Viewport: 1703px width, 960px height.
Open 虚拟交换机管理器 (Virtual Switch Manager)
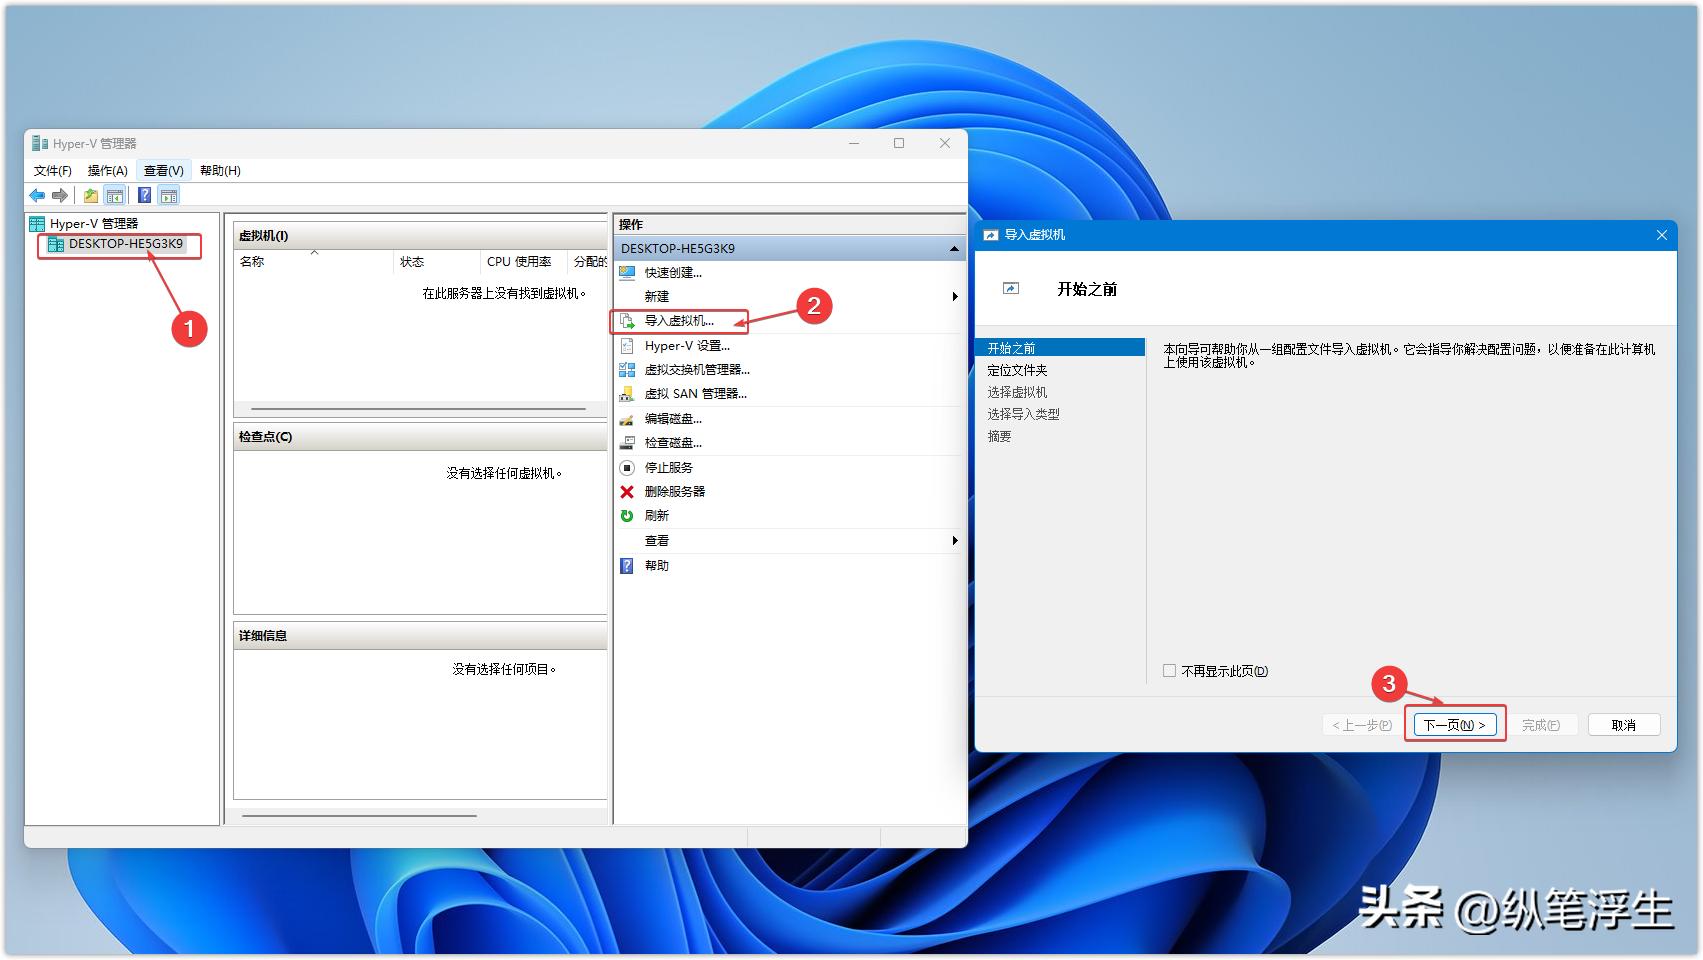697,369
